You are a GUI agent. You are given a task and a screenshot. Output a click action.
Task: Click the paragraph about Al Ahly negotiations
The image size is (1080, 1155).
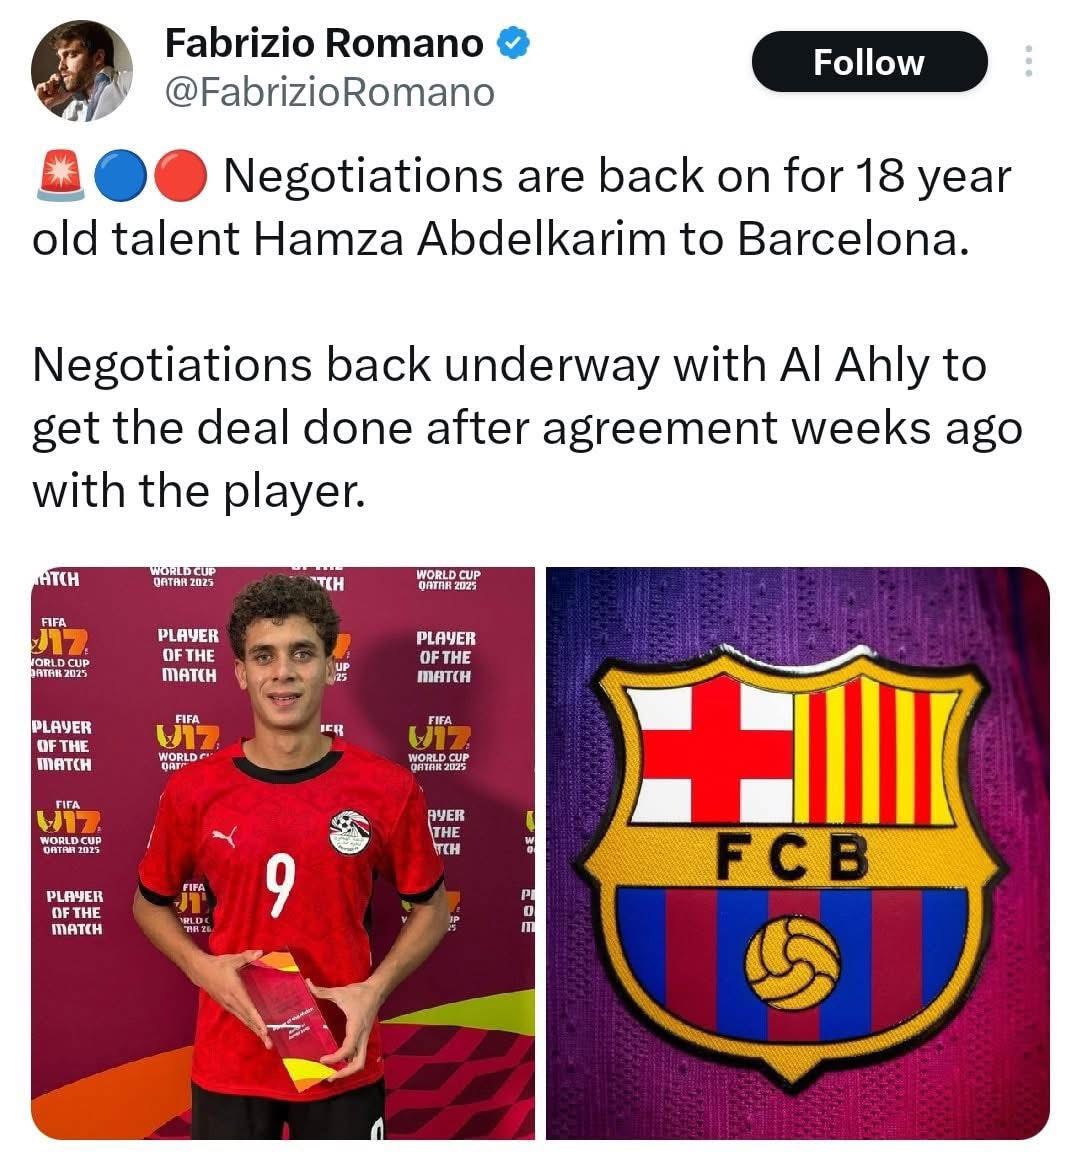click(526, 427)
